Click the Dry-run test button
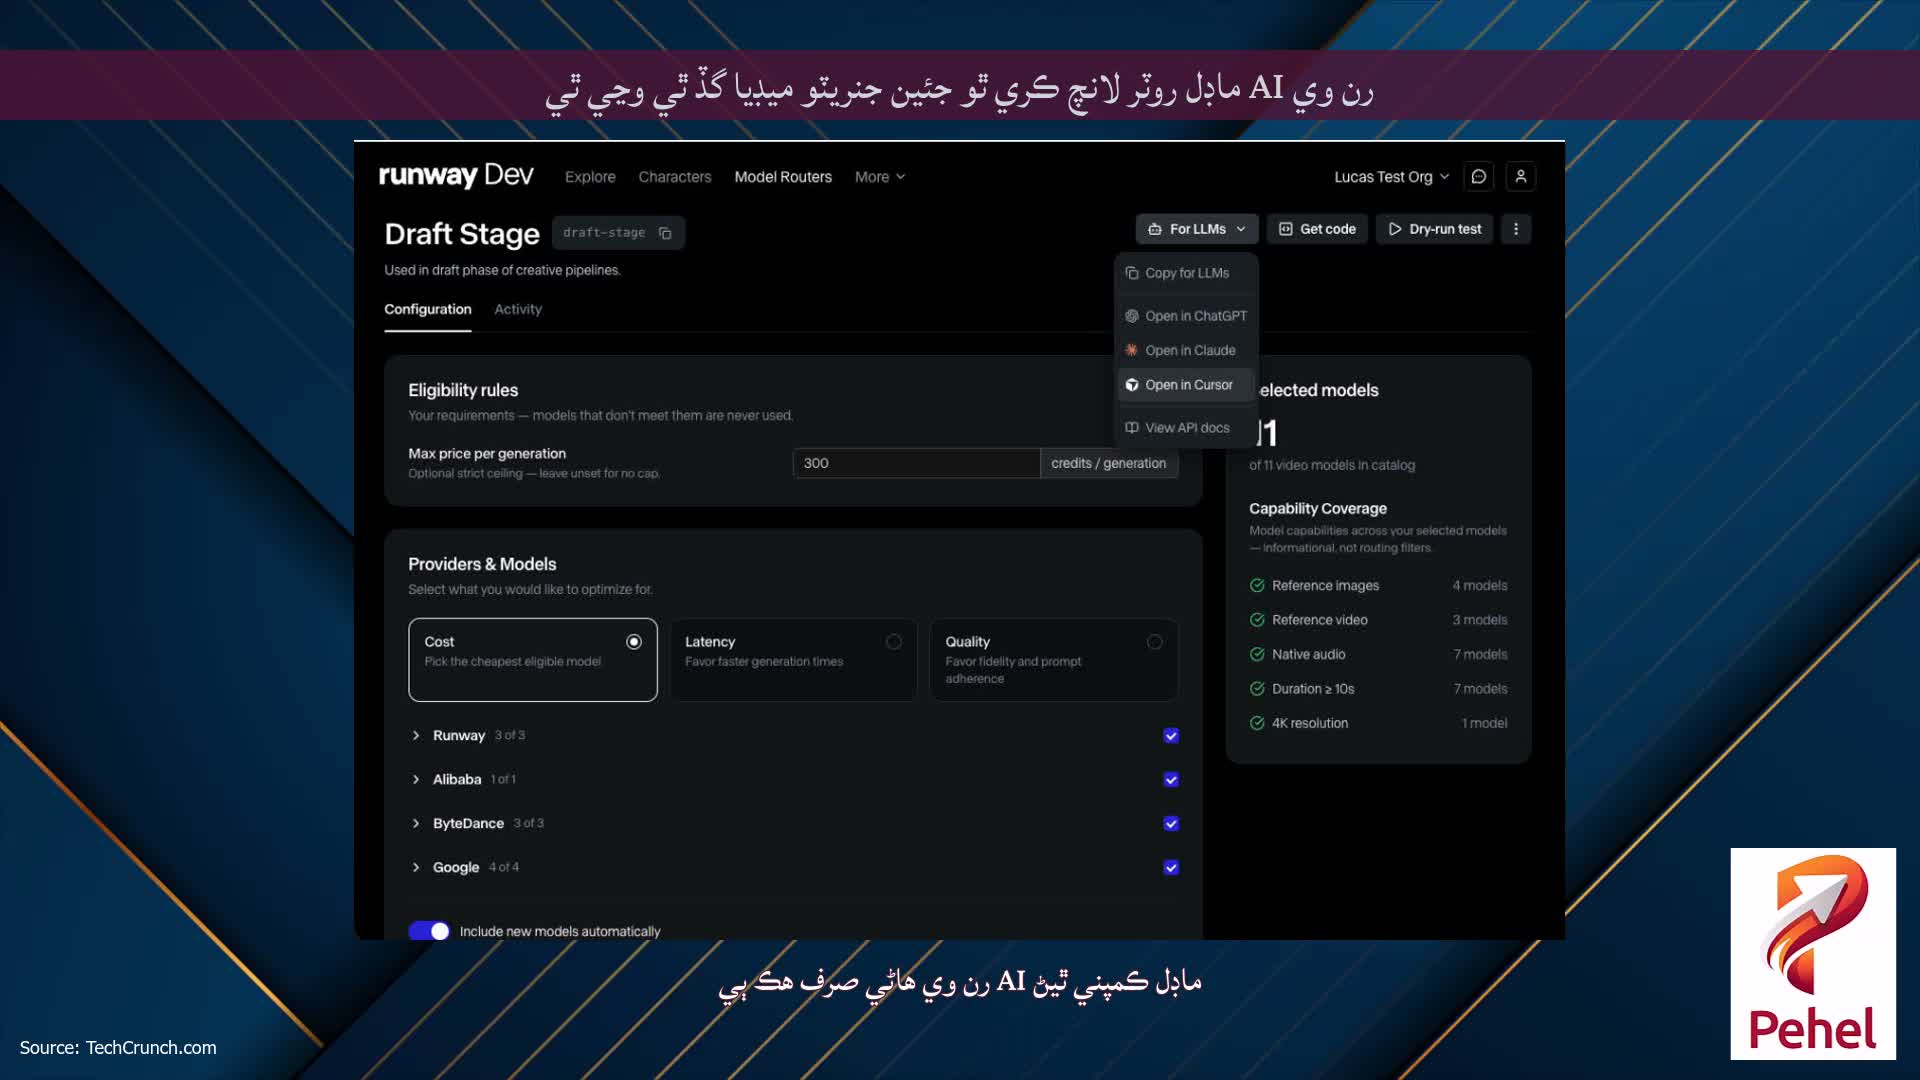Image resolution: width=1920 pixels, height=1080 pixels. tap(1435, 229)
